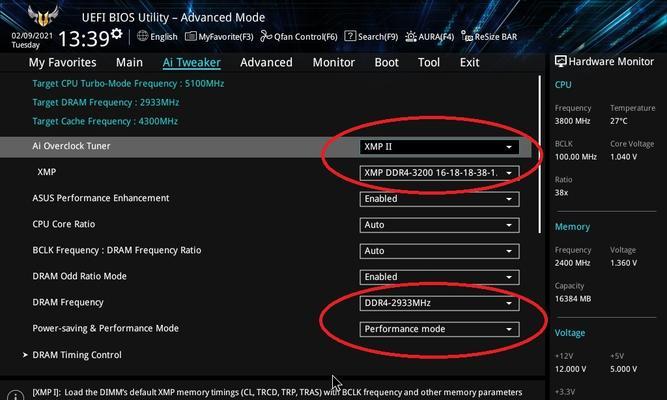
Task: Open MyFavorite(F3) shortcut
Action: [x=225, y=37]
